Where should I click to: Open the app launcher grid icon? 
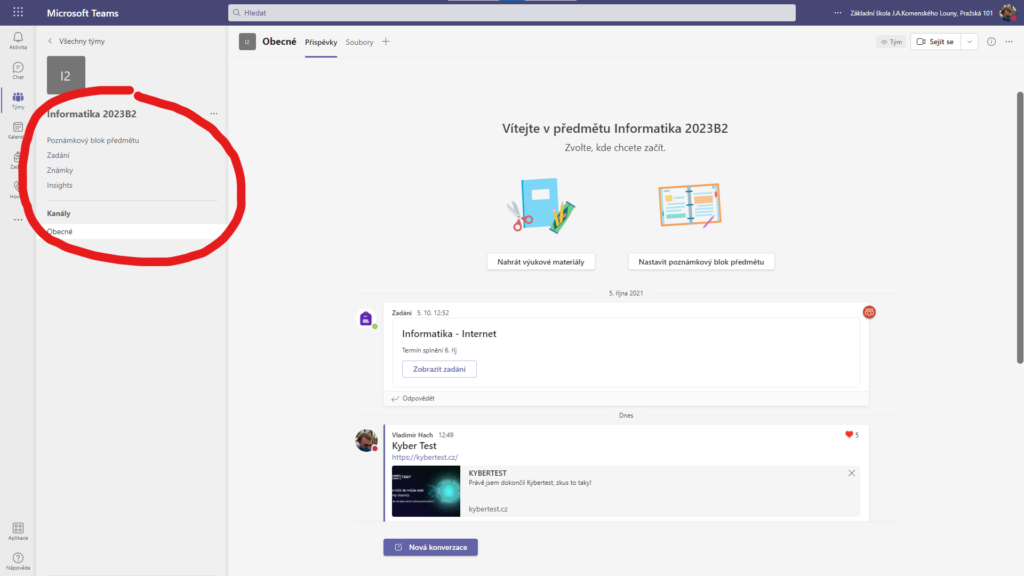coord(18,12)
